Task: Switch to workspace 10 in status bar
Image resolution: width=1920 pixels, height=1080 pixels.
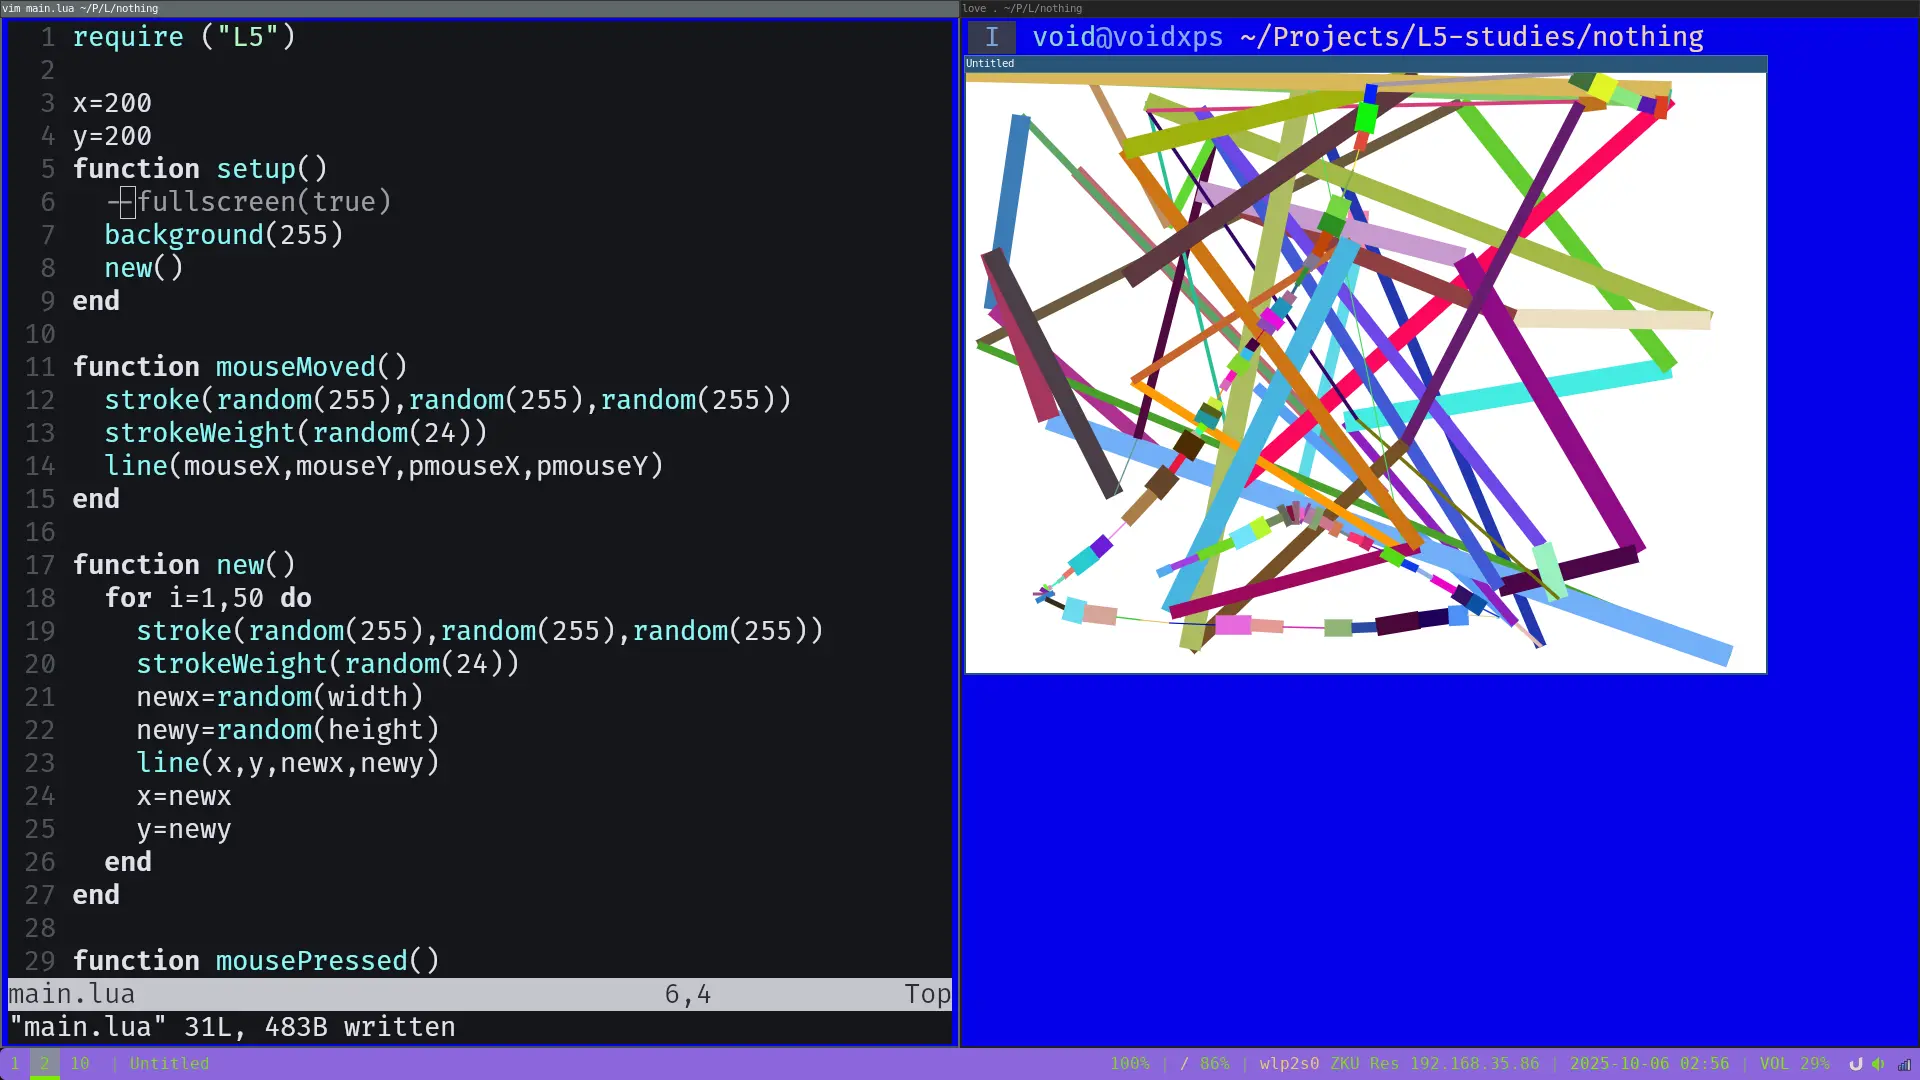Action: point(80,1064)
